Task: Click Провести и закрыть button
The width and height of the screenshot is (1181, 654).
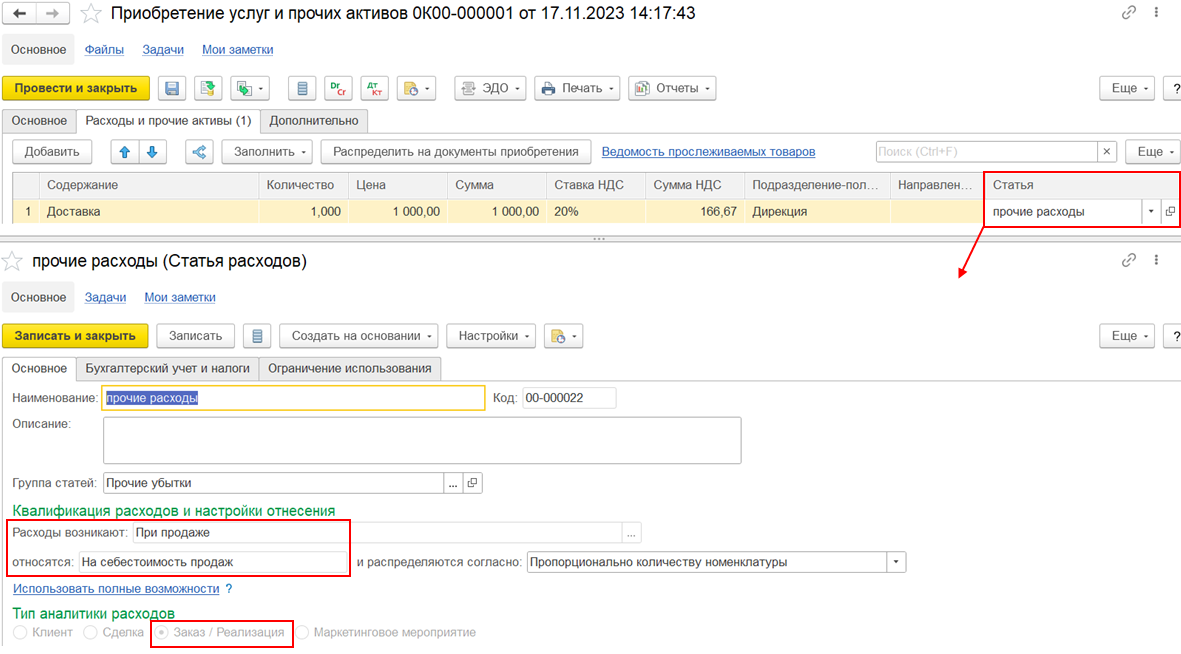Action: pos(75,88)
